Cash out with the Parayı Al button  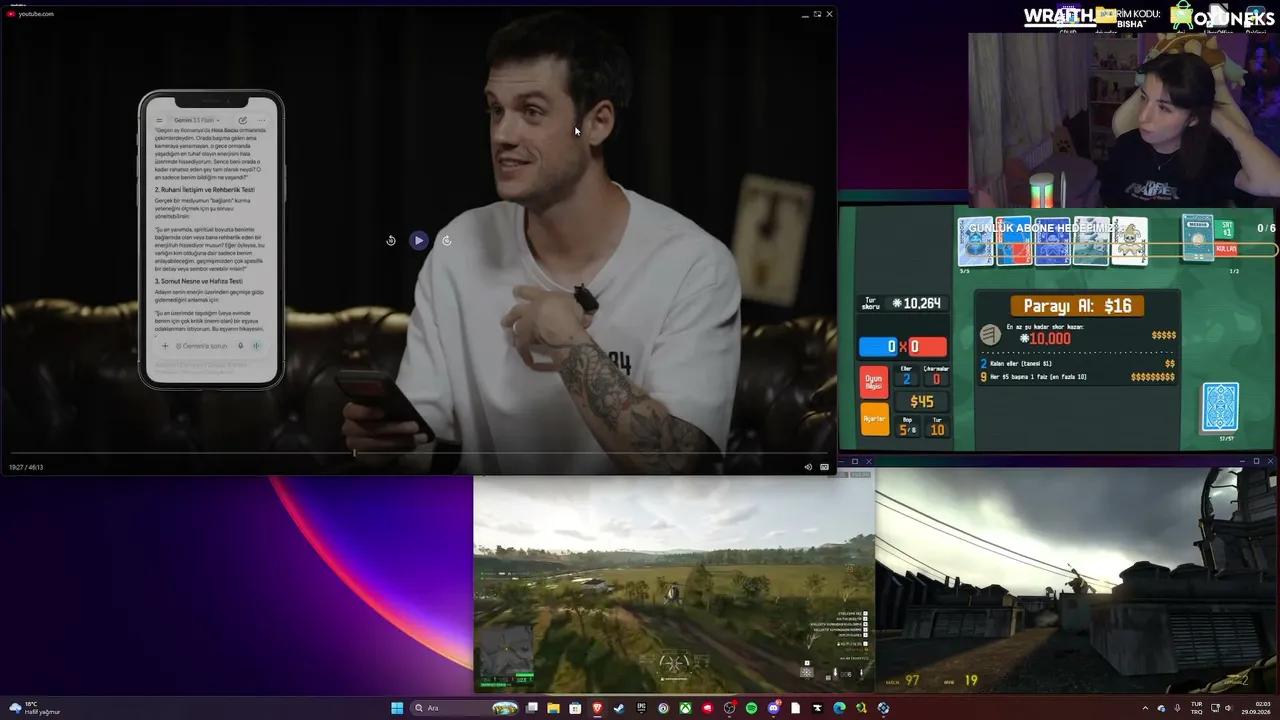coord(1077,306)
